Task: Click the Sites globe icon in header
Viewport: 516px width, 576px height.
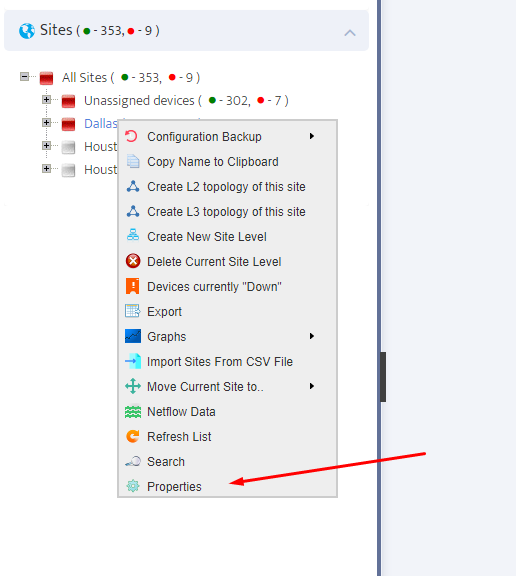Action: click(x=27, y=31)
